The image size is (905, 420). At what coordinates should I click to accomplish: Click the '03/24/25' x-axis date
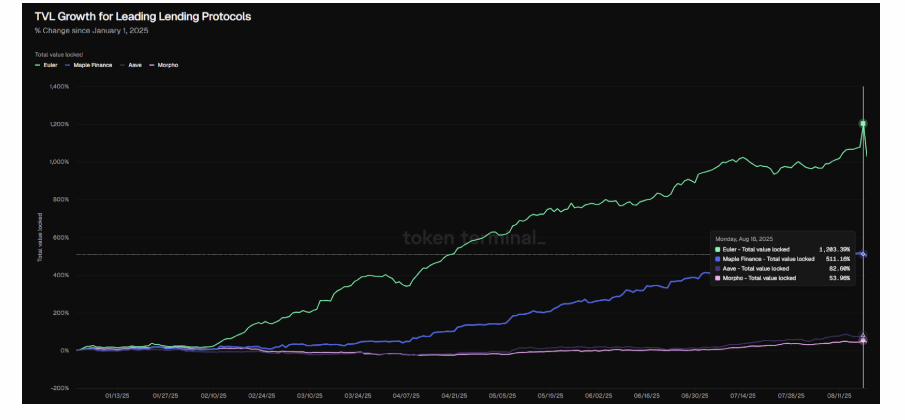click(357, 396)
